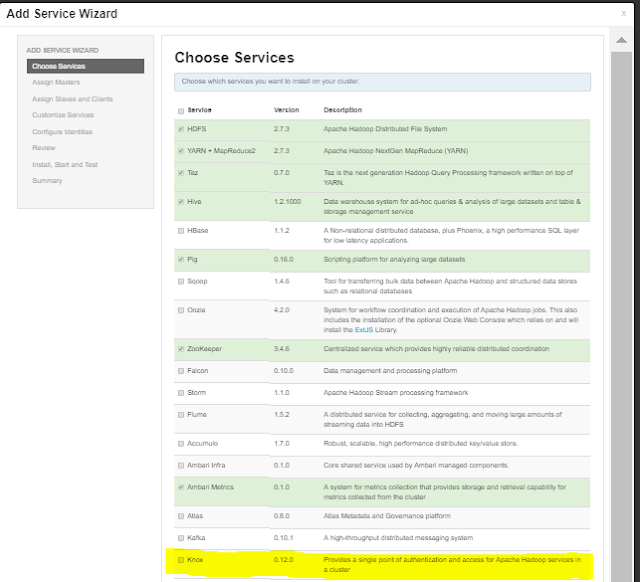The image size is (640, 582).
Task: Select the Choose Services wizard step
Action: tap(58, 66)
